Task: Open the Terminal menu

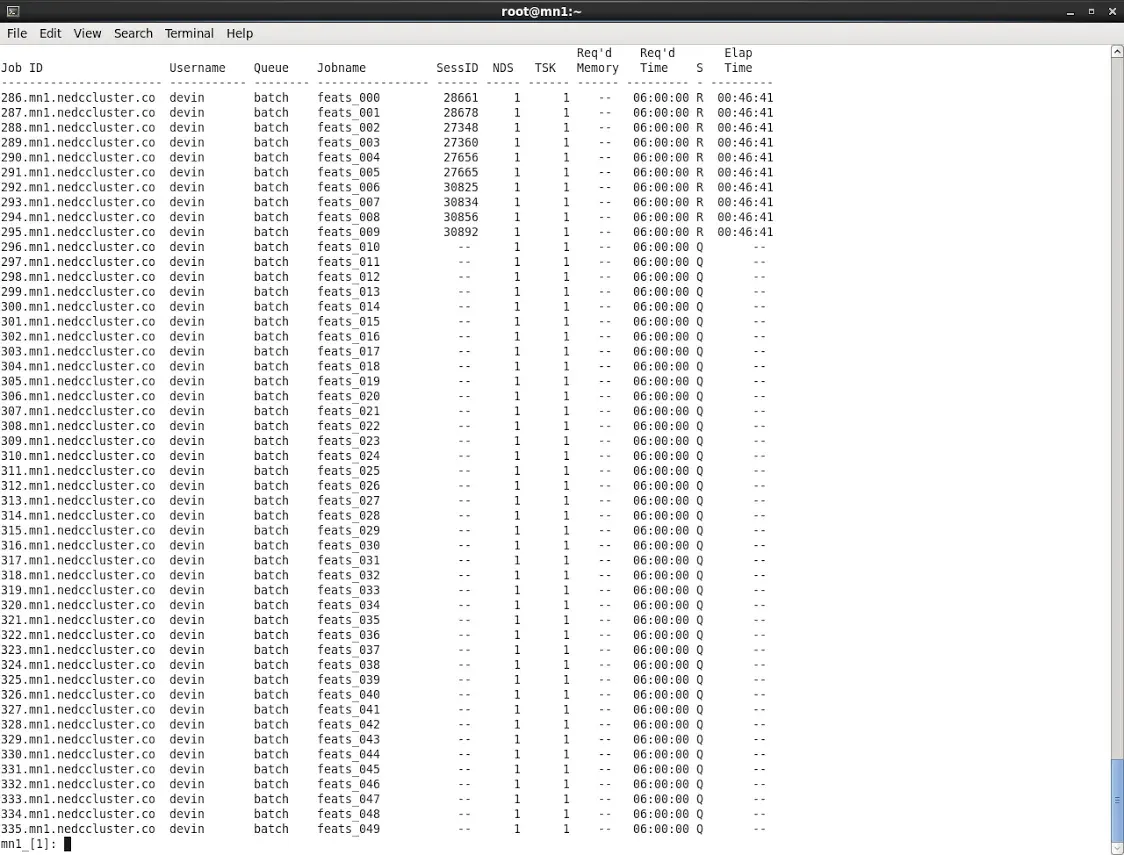Action: [x=189, y=33]
